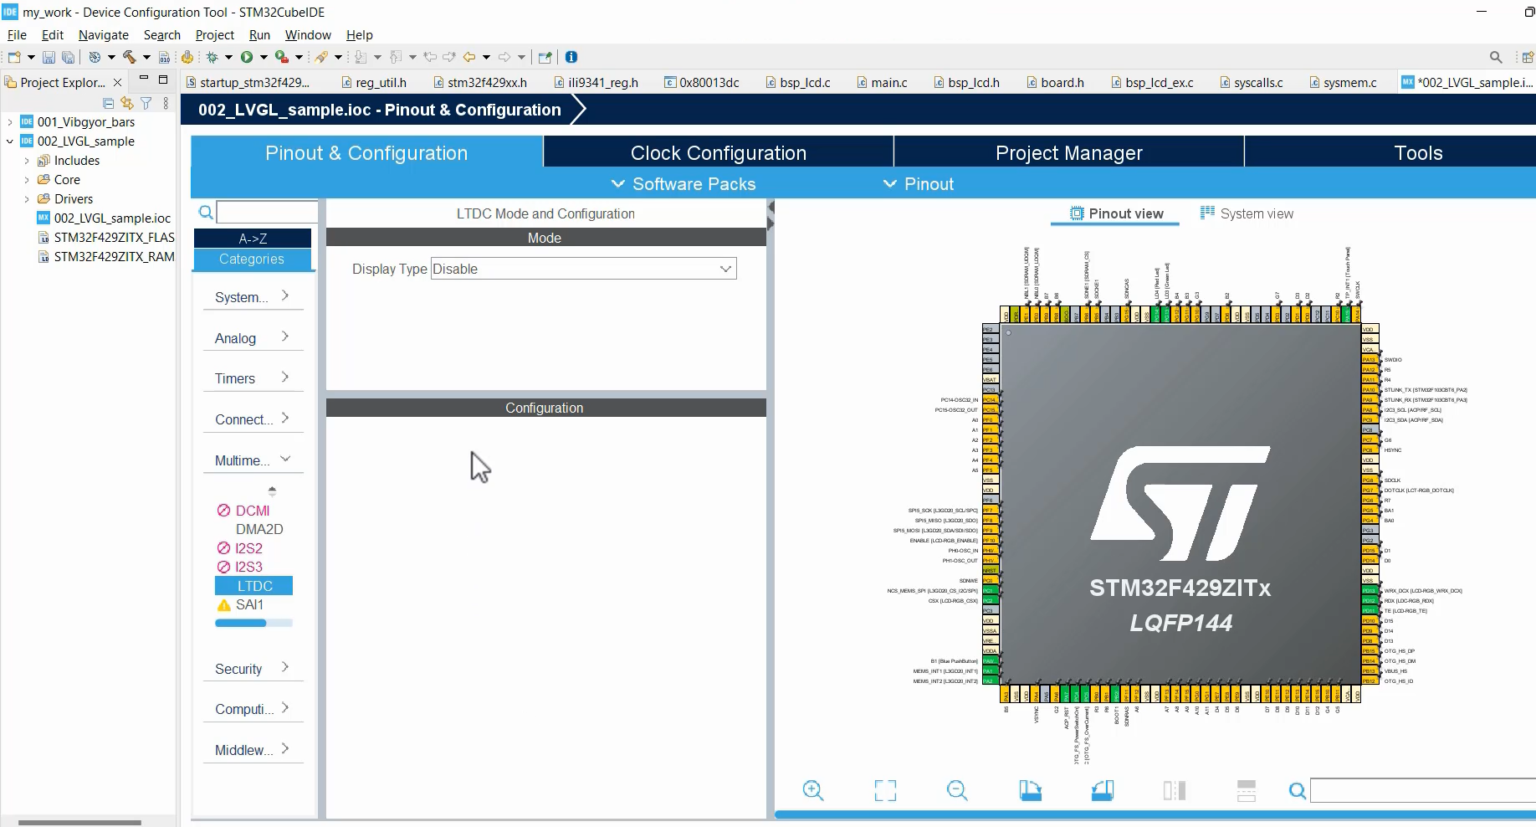The width and height of the screenshot is (1536, 827).
Task: Click the pin search magnifier icon
Action: (x=1297, y=791)
